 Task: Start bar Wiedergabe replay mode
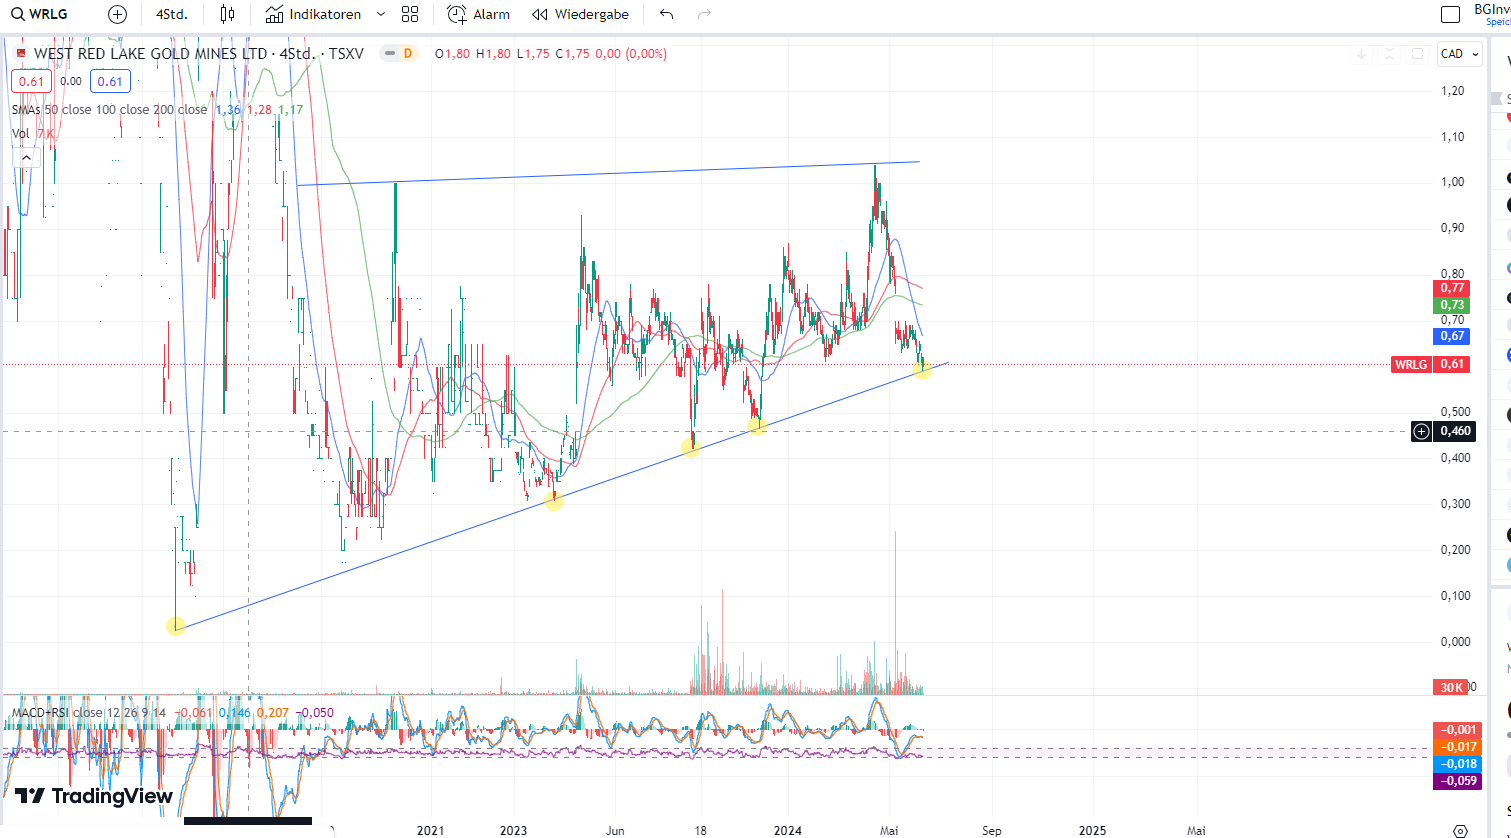point(581,14)
